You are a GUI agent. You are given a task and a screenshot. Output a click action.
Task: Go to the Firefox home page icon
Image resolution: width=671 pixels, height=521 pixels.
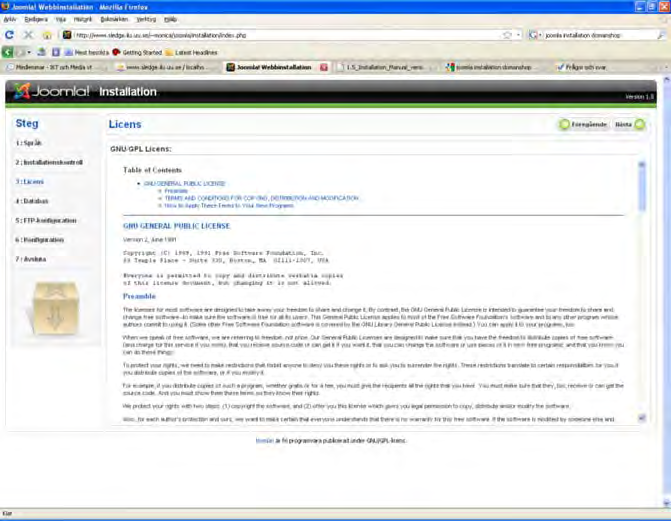coord(47,35)
